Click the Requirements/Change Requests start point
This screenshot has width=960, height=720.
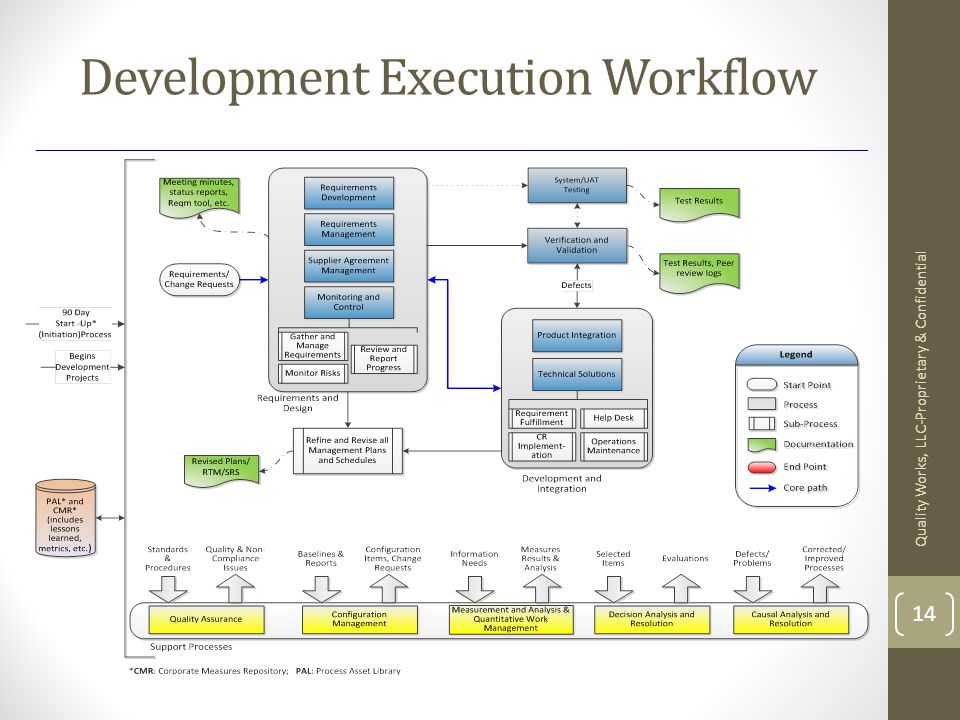click(x=199, y=280)
